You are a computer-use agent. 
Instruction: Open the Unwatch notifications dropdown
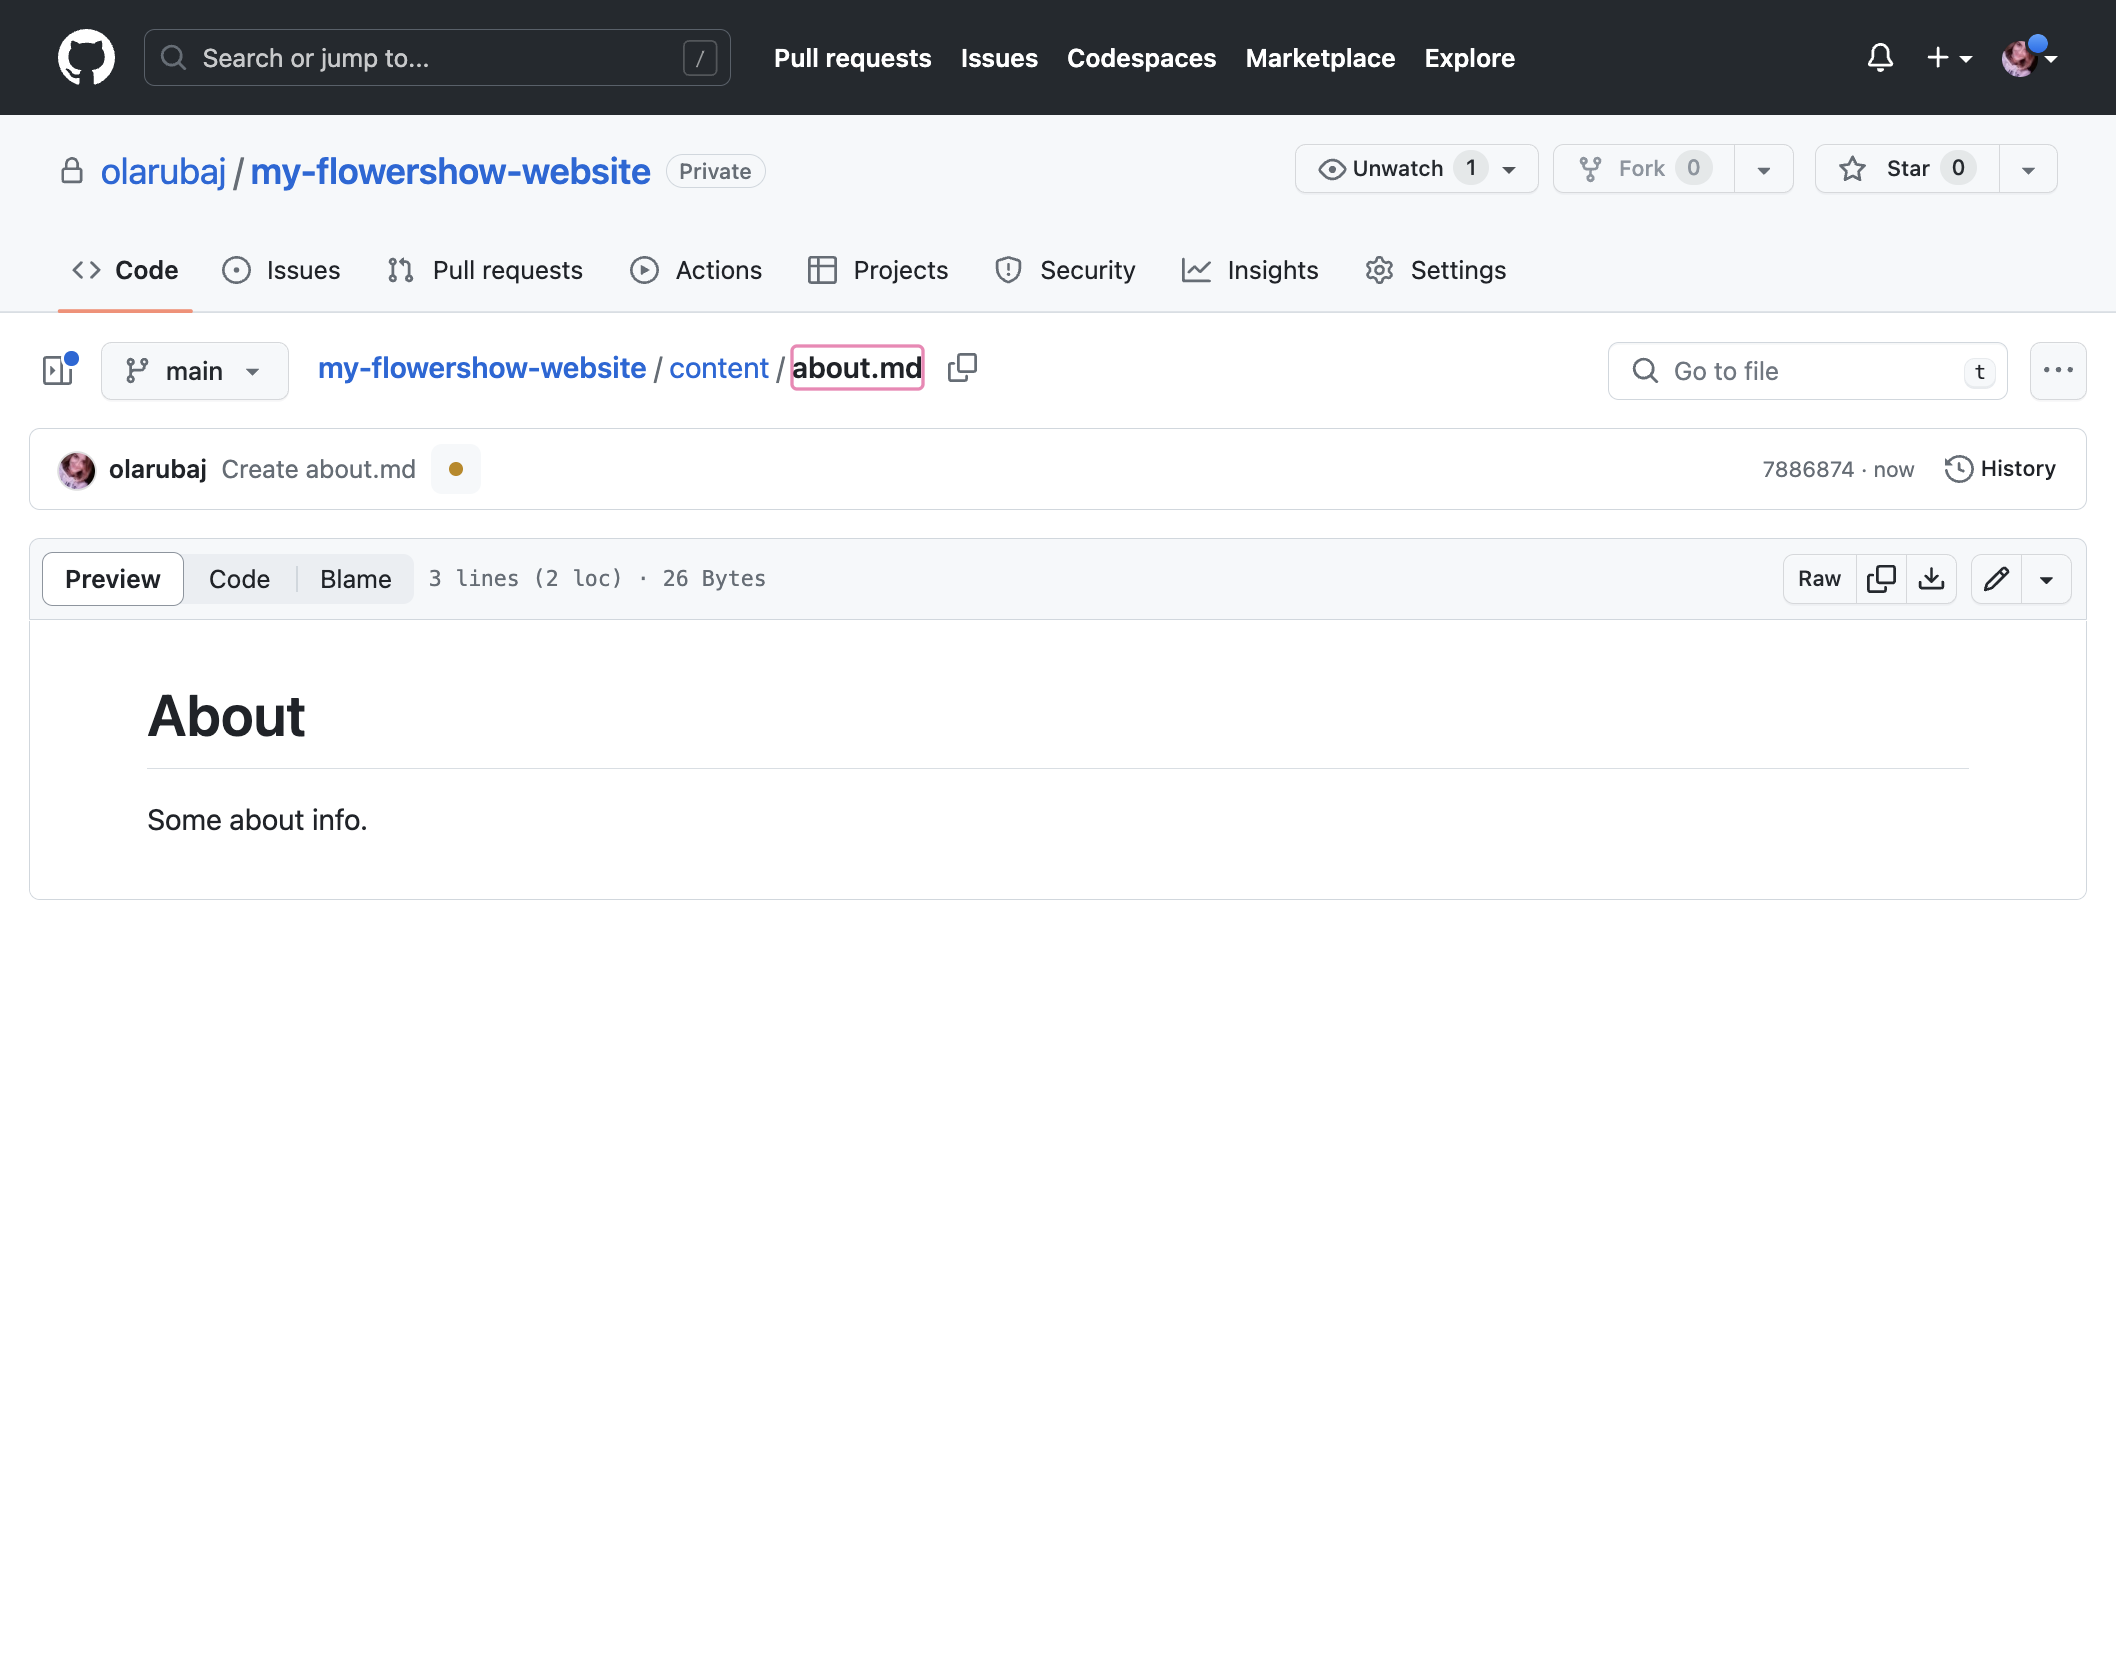tap(1416, 169)
